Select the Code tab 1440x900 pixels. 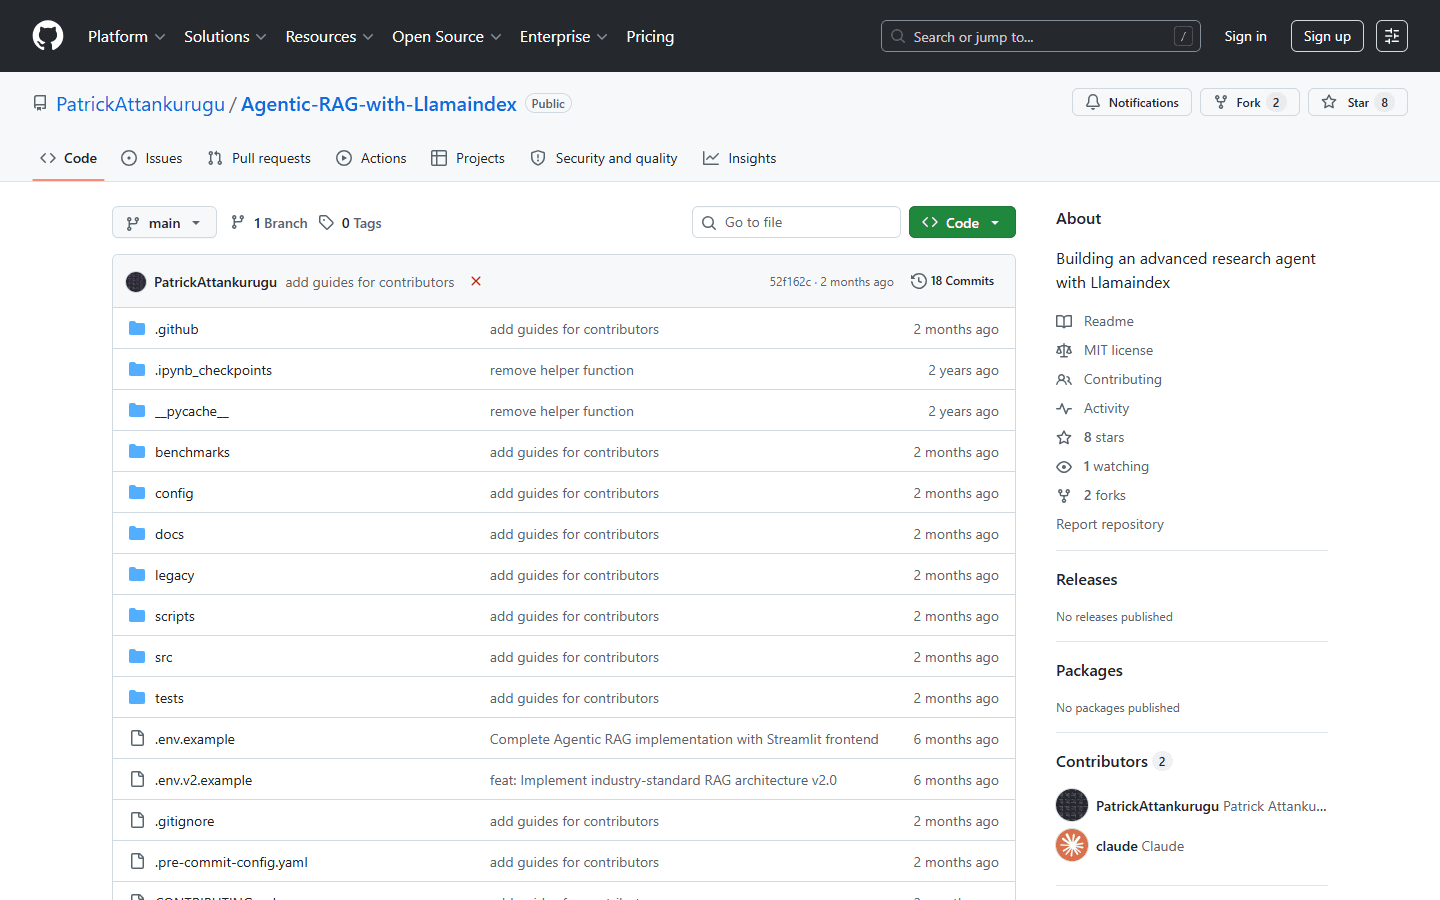click(68, 158)
